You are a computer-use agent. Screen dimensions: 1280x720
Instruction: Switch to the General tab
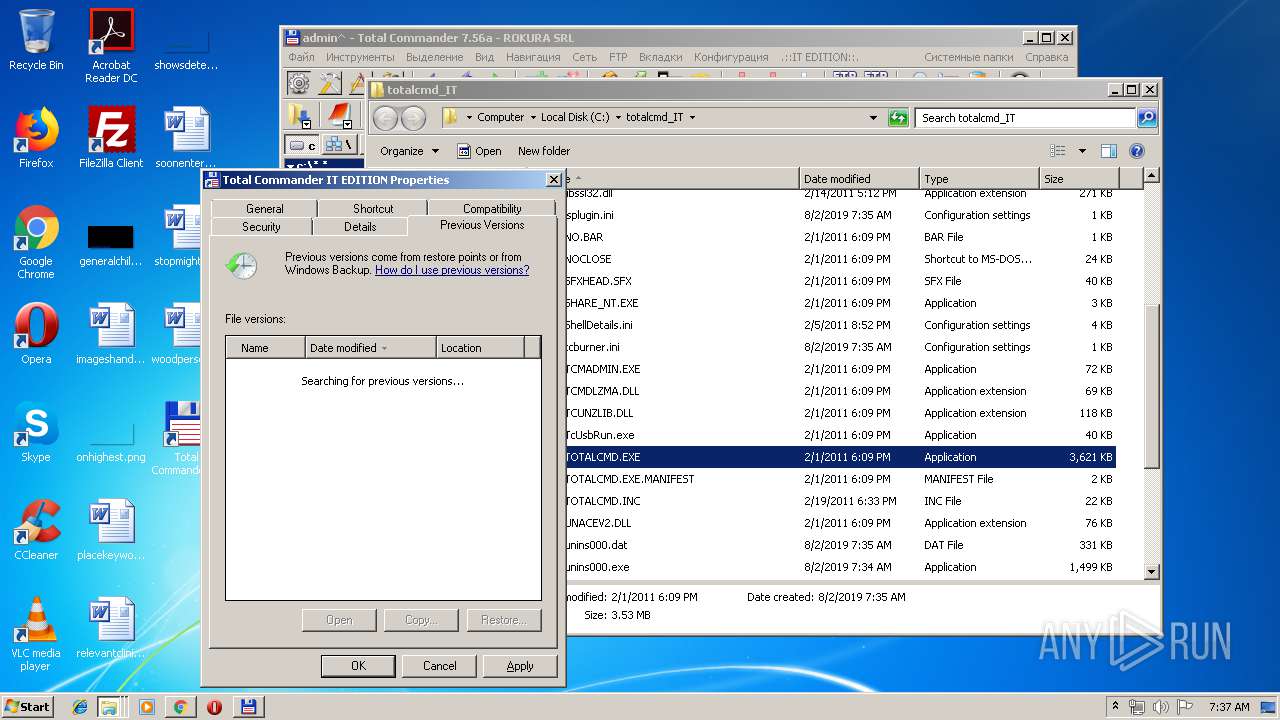(265, 208)
